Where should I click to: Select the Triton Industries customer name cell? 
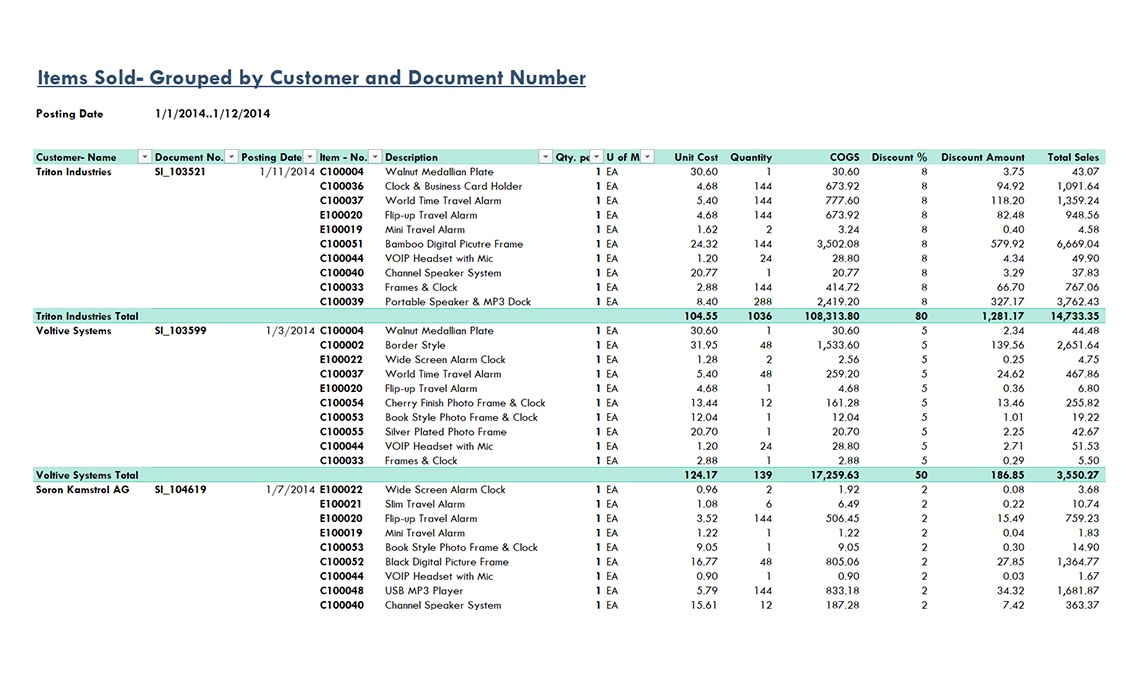click(73, 172)
